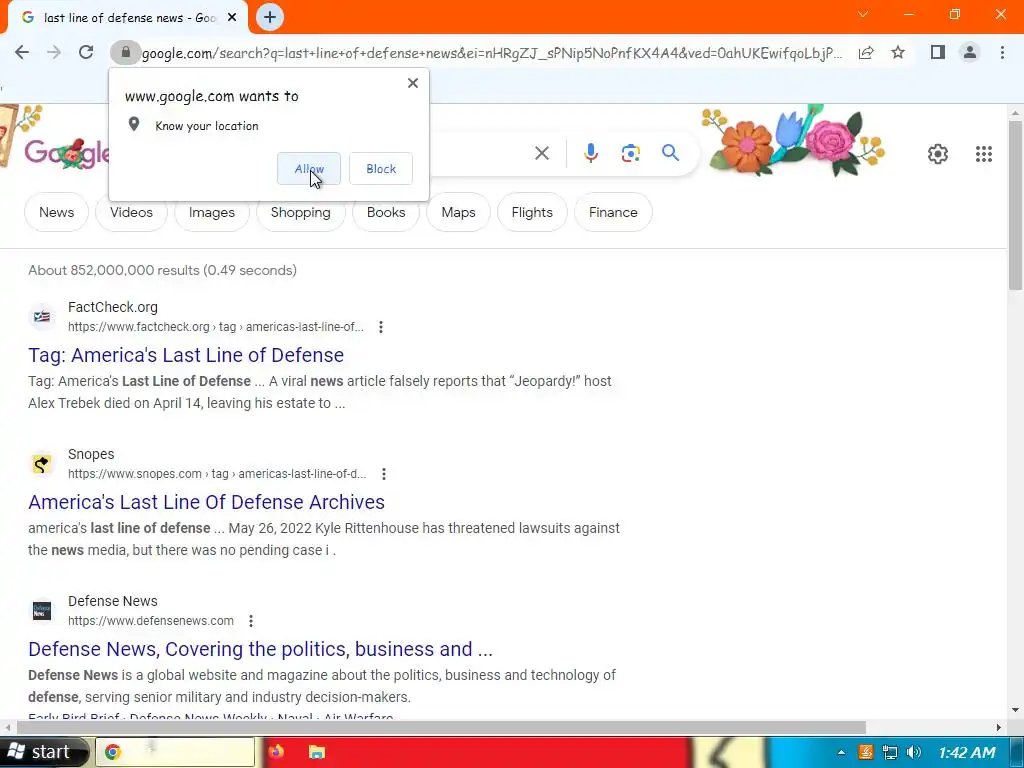Open the network tray icon
The image size is (1024, 768).
(x=889, y=752)
